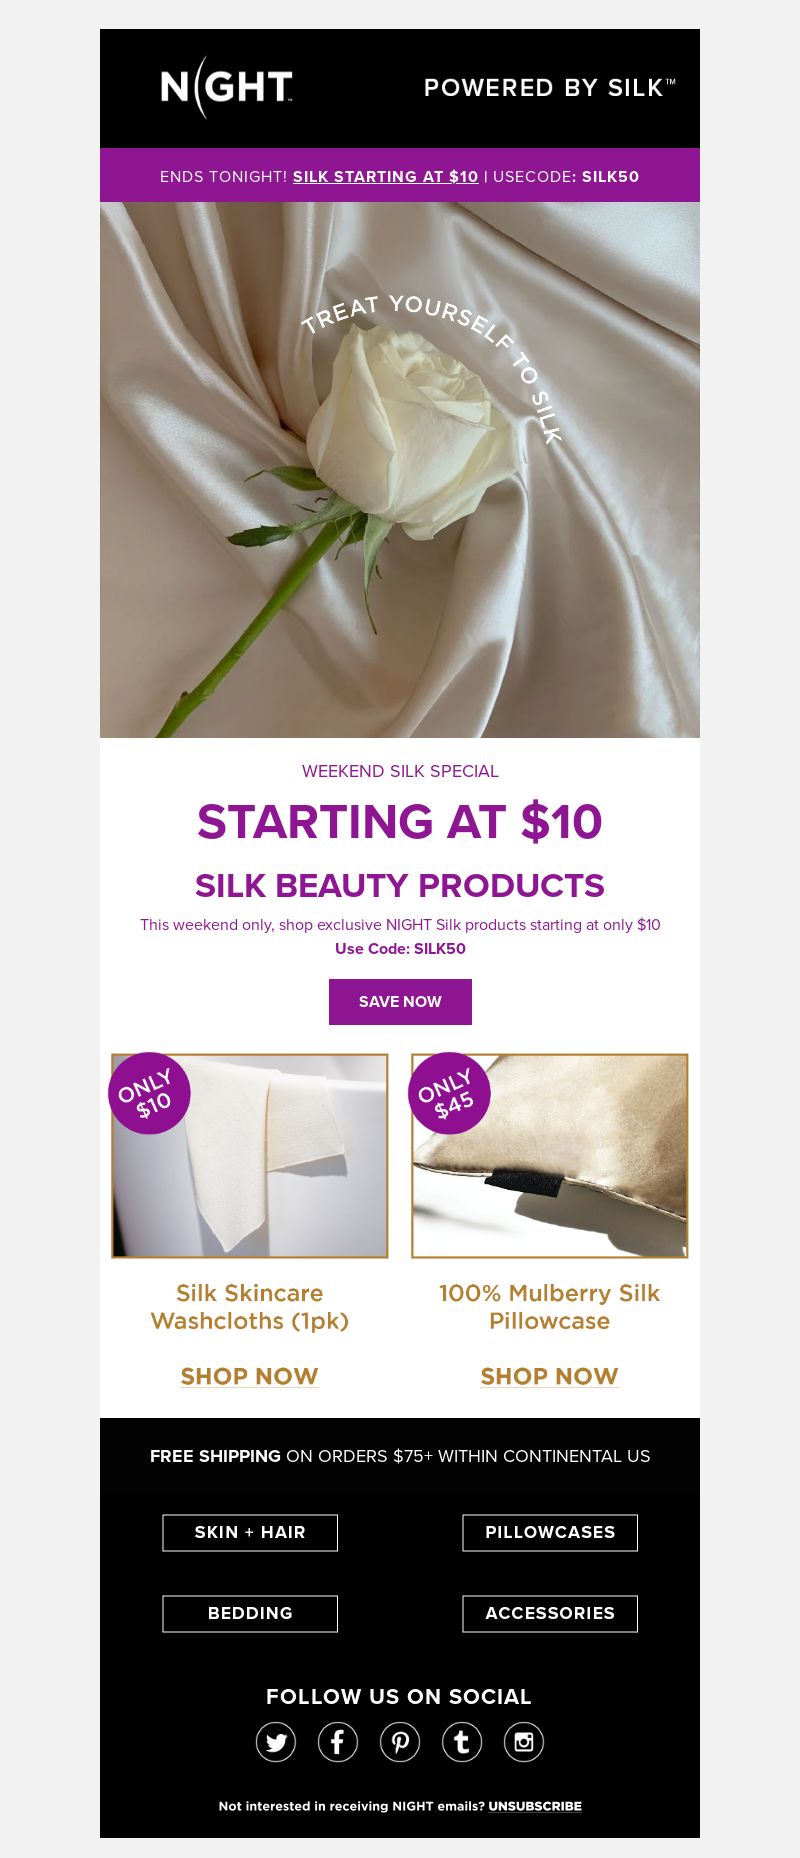800x1858 pixels.
Task: Click the ONLY $10 purple badge
Action: point(149,1093)
